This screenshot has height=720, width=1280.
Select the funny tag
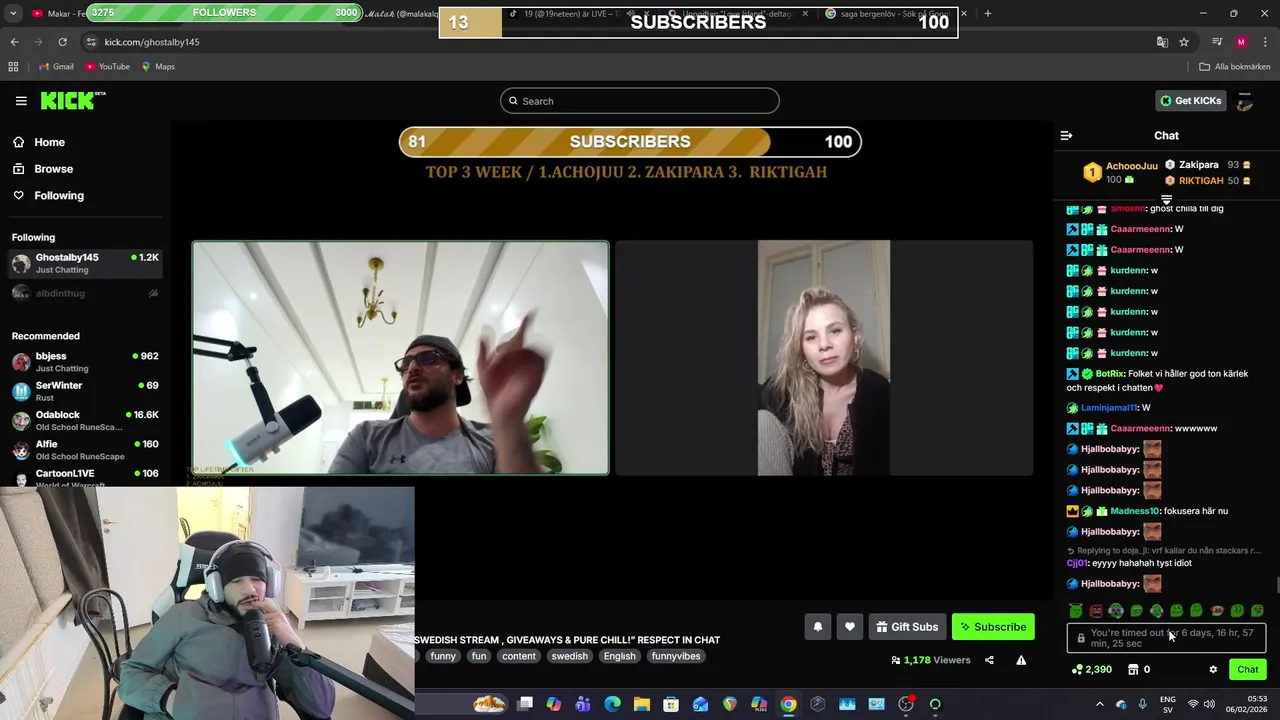443,656
